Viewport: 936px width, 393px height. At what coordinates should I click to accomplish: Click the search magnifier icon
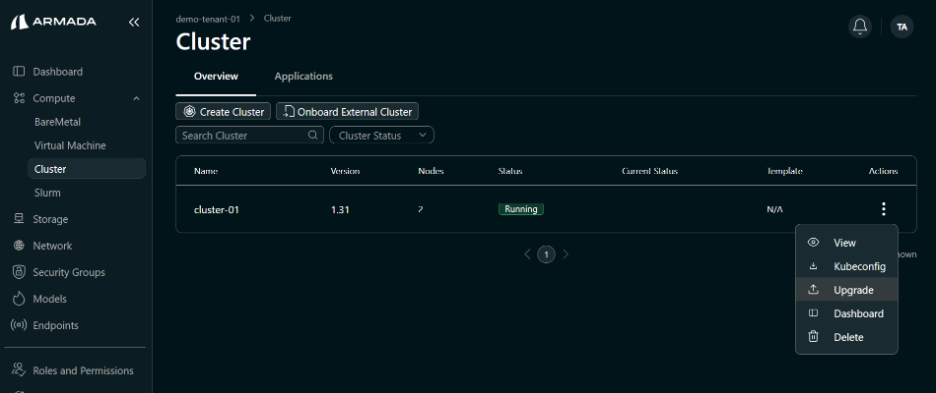point(313,135)
